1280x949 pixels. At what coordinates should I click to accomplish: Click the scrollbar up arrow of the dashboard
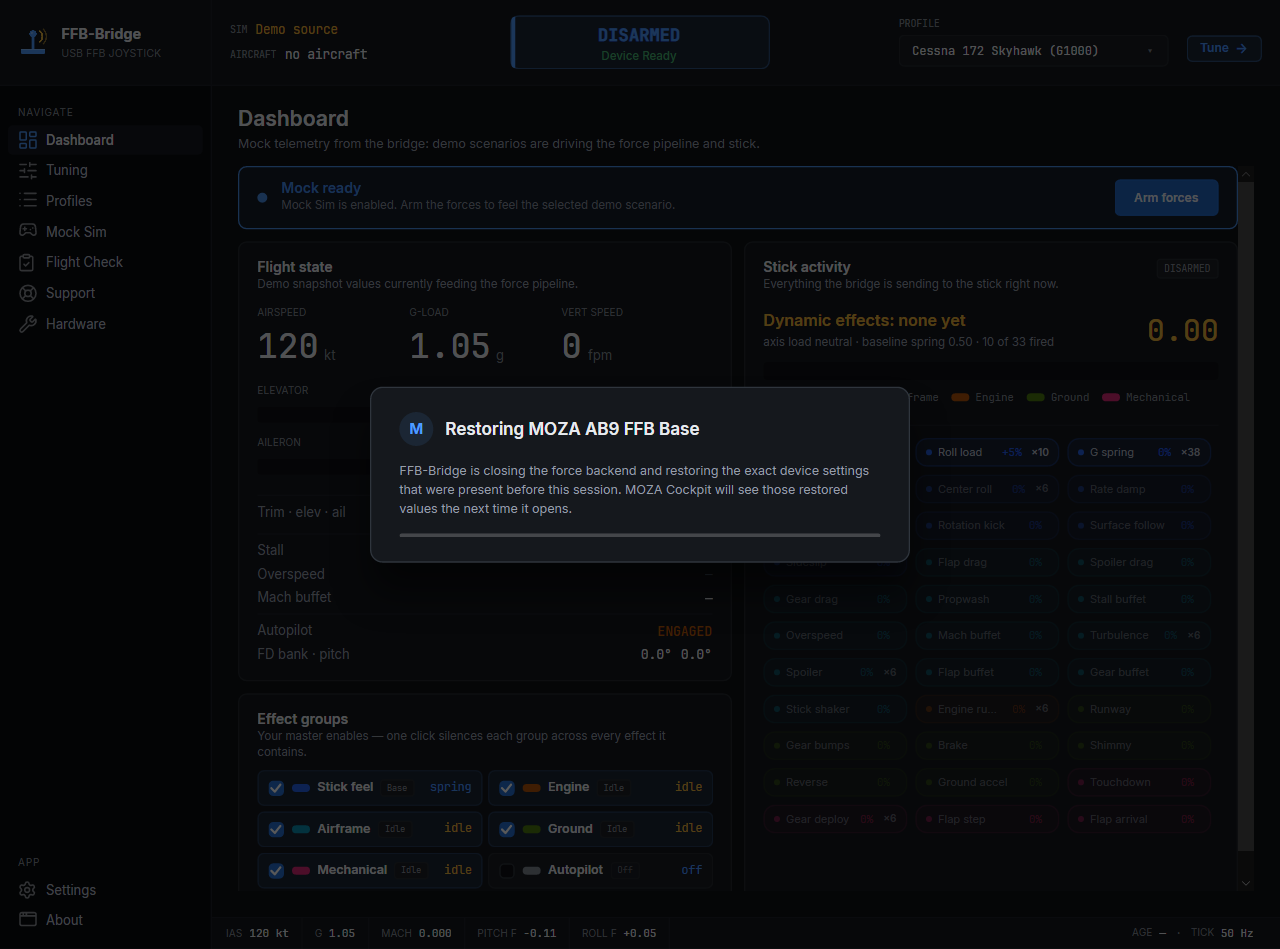1246,175
